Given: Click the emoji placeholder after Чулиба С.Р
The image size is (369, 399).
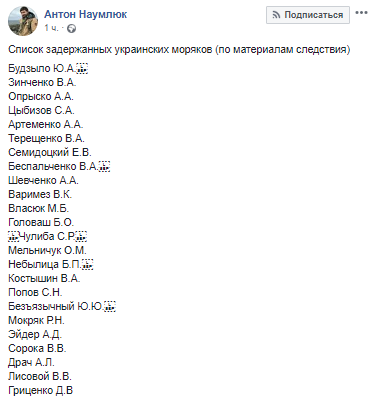Looking at the screenshot, I should [x=81, y=237].
